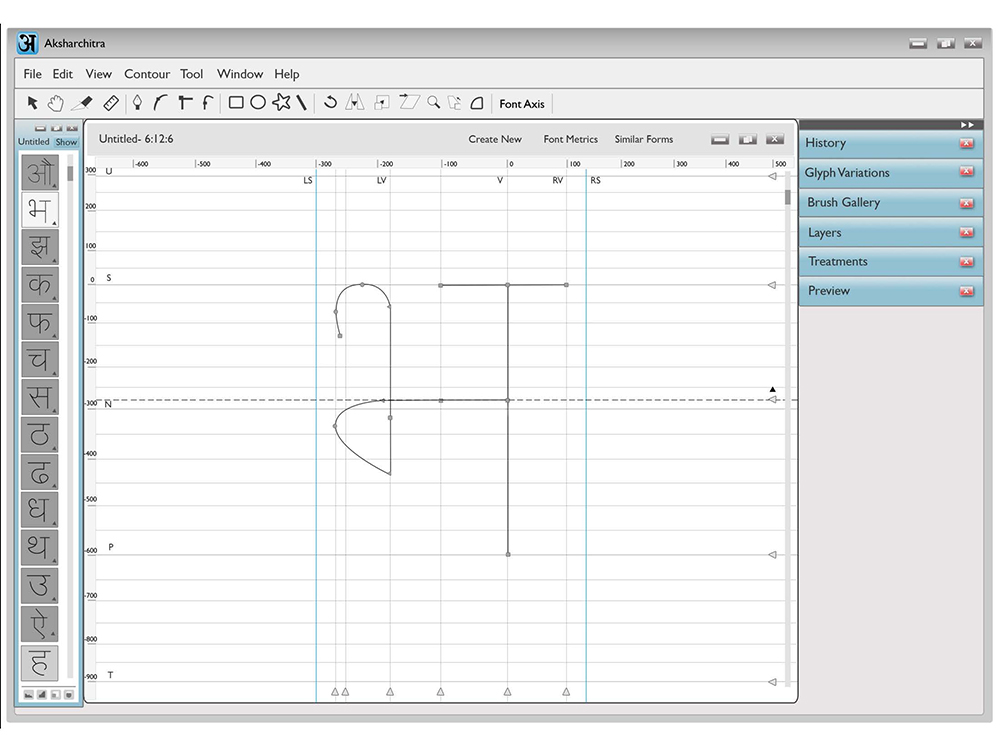Open the Help menu

[x=287, y=75]
